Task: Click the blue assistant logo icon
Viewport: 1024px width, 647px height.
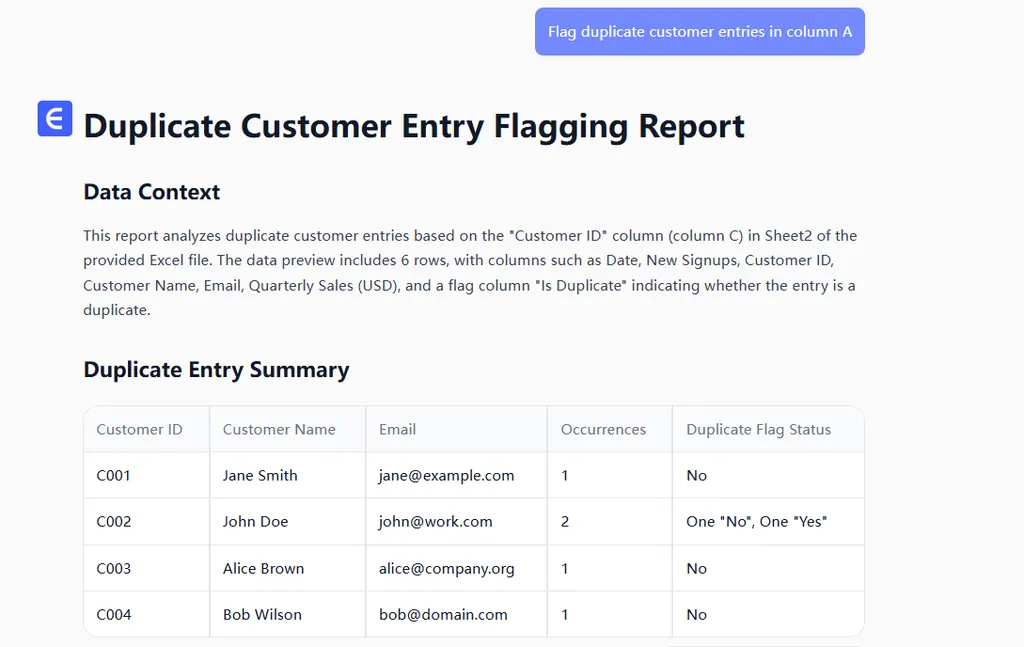Action: point(55,118)
